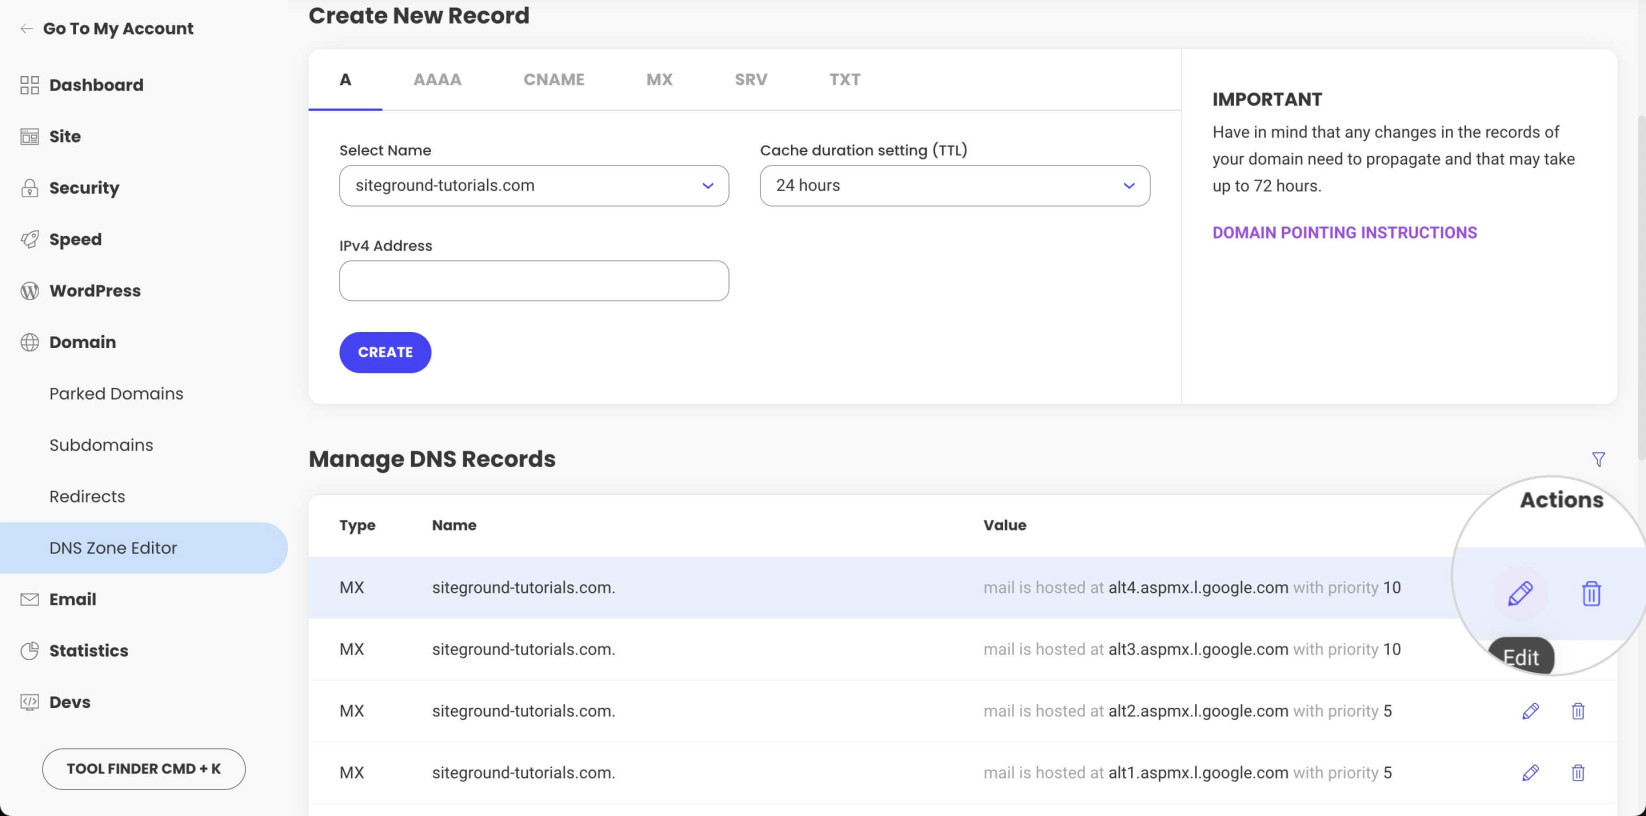Click the Site icon in sidebar
1646x816 pixels.
pos(30,137)
